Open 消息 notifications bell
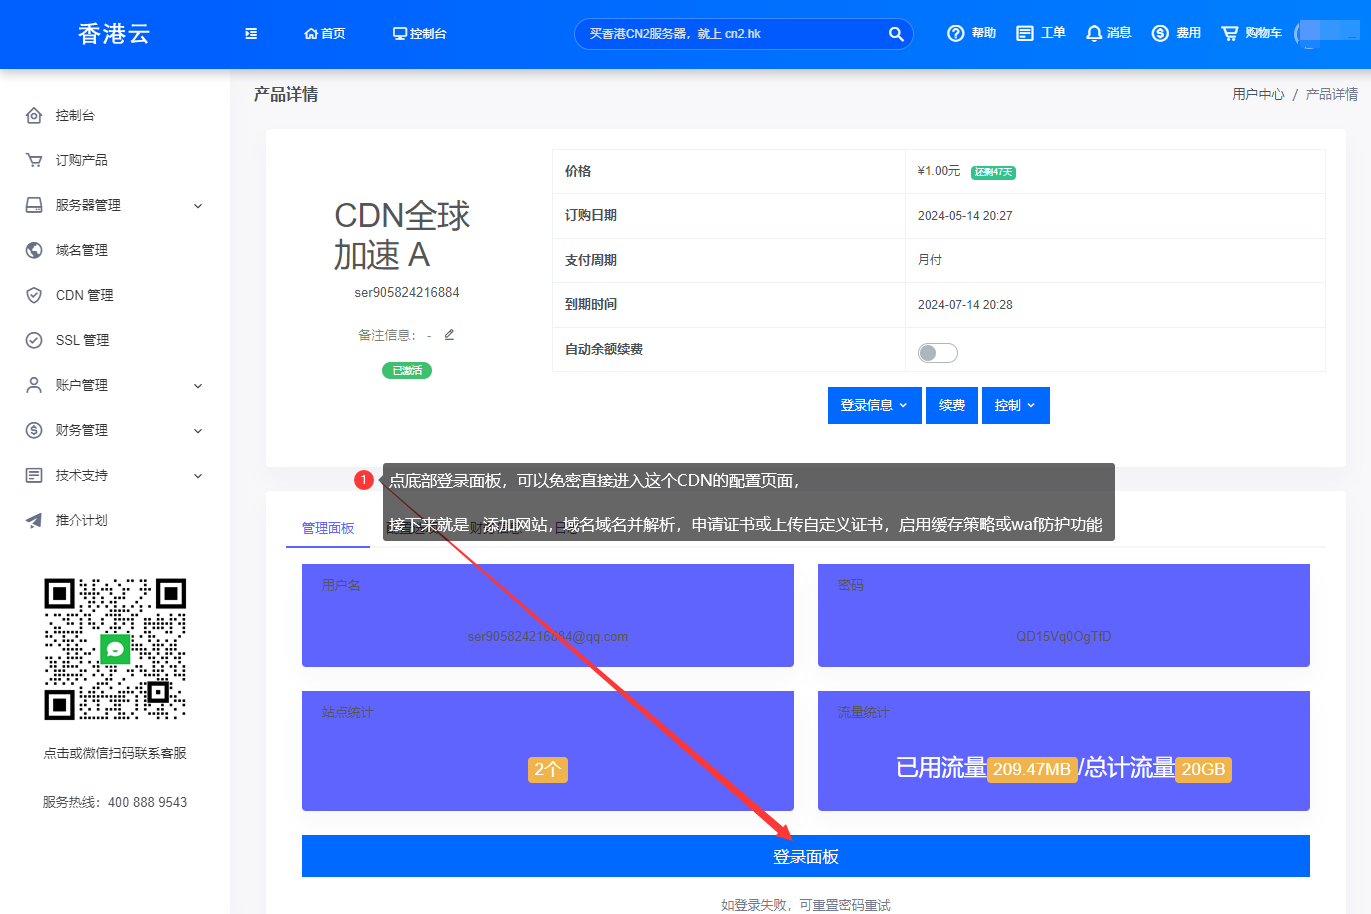The height and width of the screenshot is (914, 1371). point(1109,33)
